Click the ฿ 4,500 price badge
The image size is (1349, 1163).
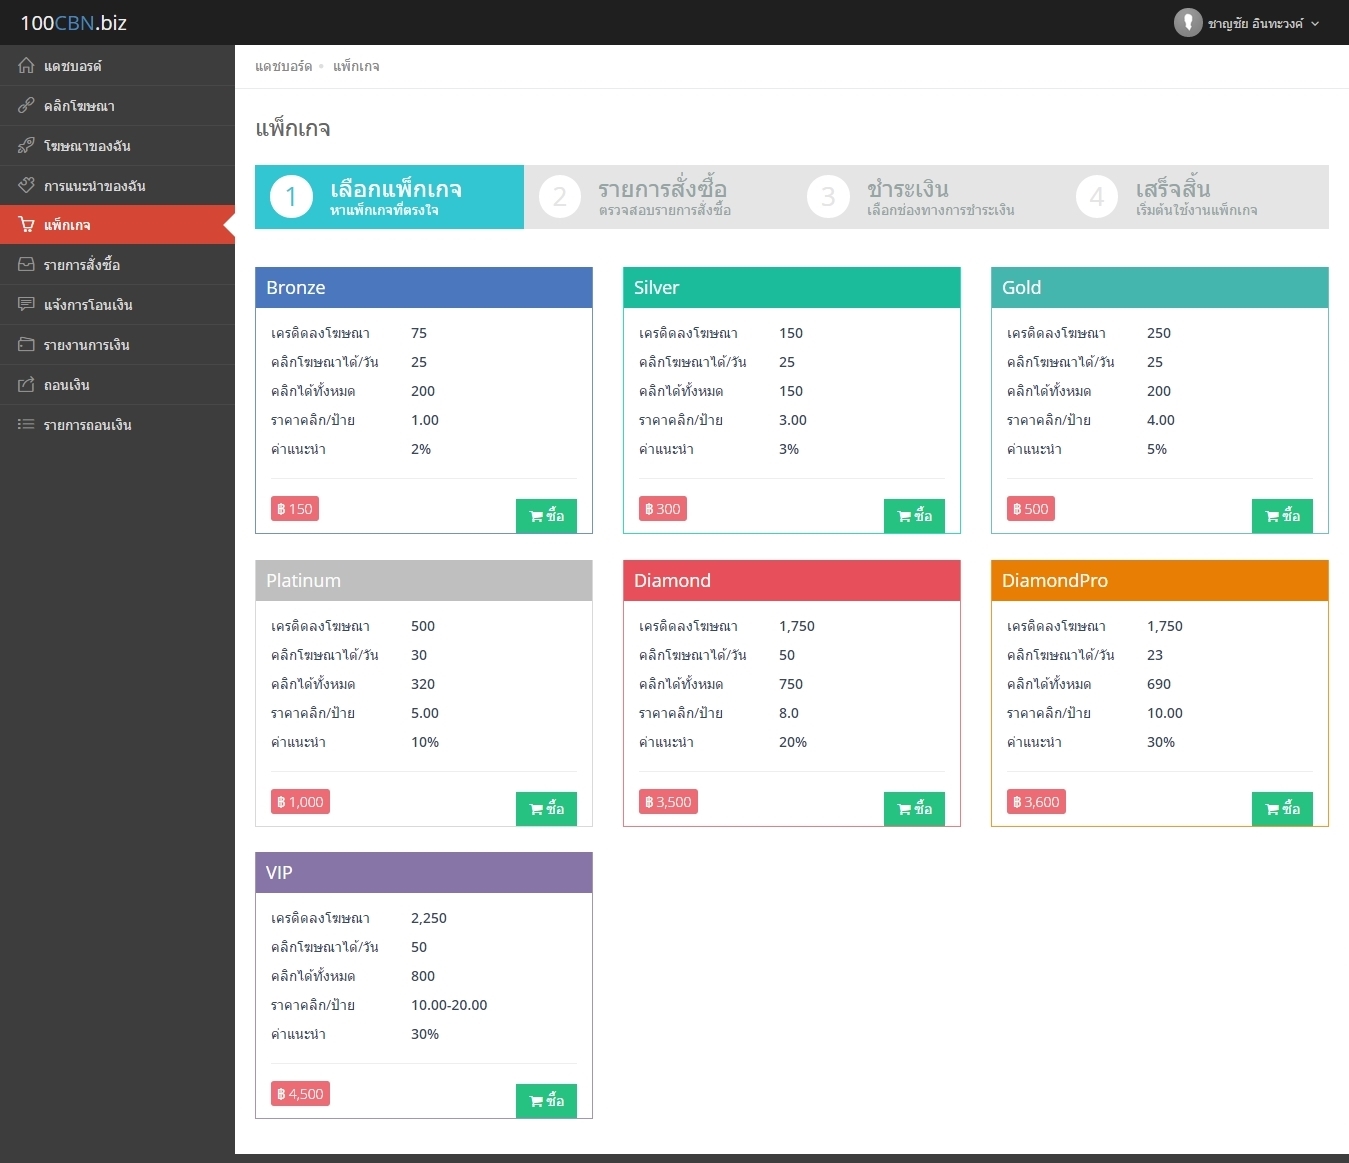300,1094
